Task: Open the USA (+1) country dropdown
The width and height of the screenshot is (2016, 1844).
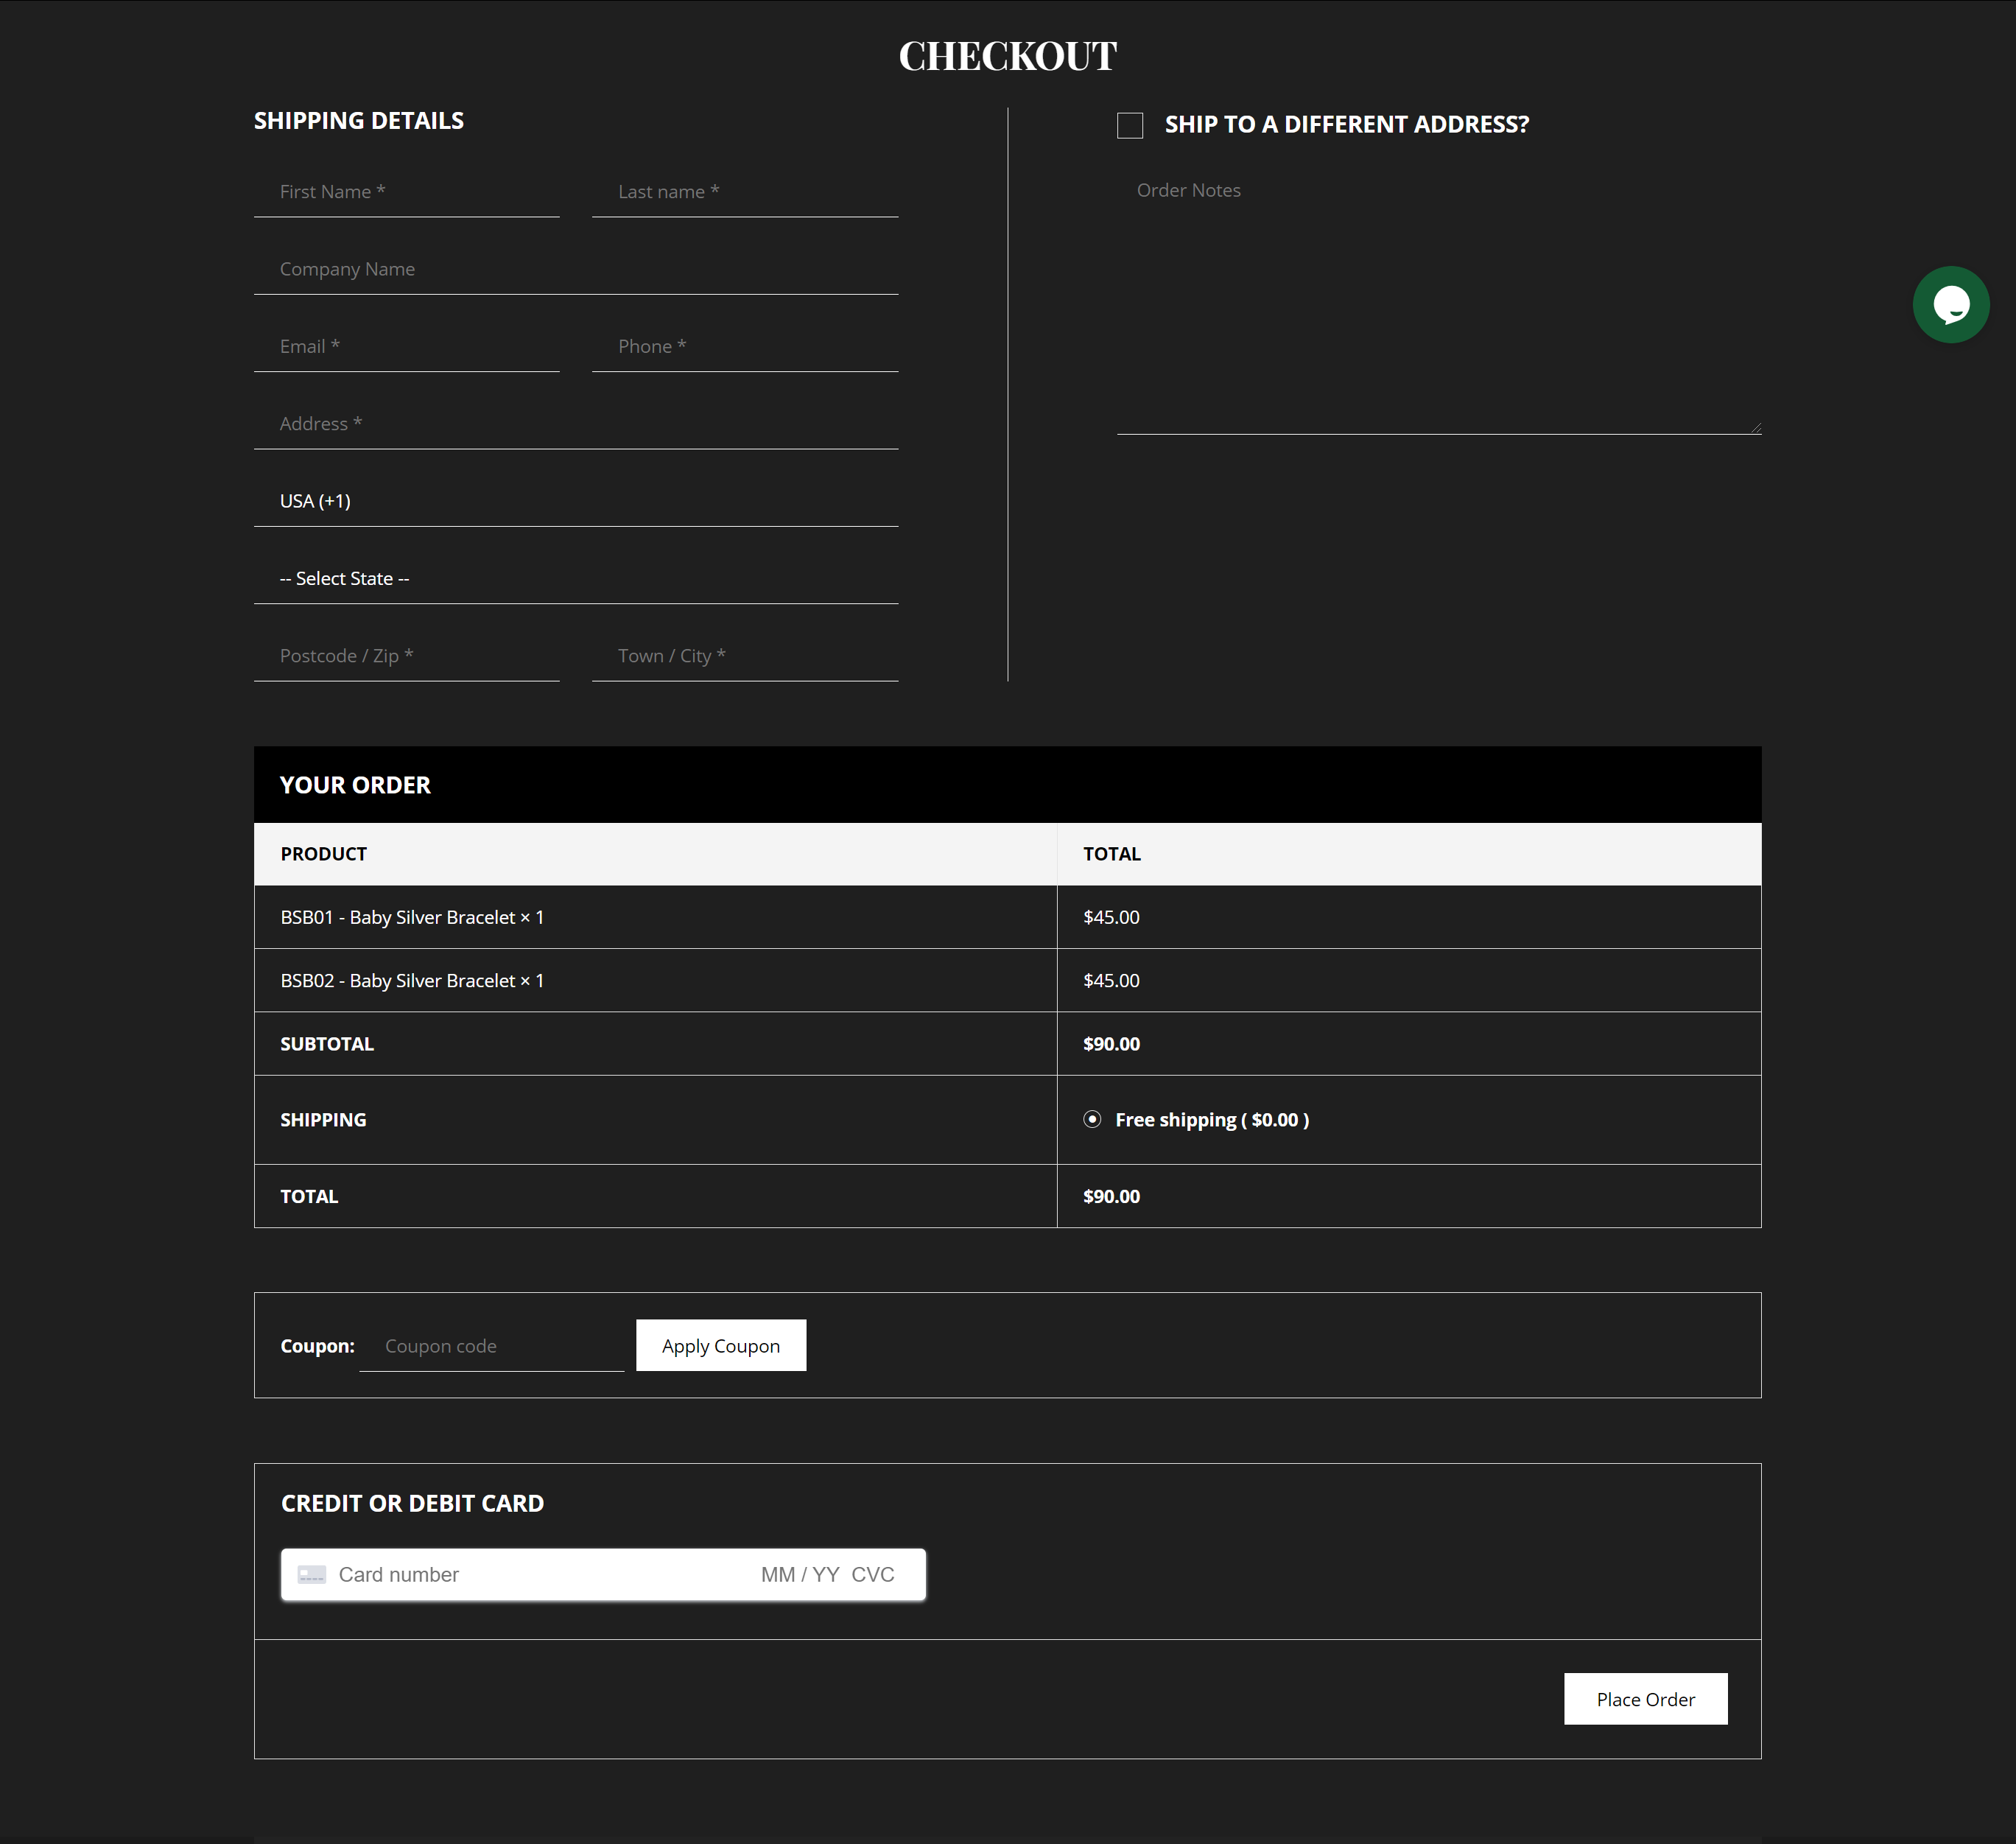Action: click(x=575, y=501)
